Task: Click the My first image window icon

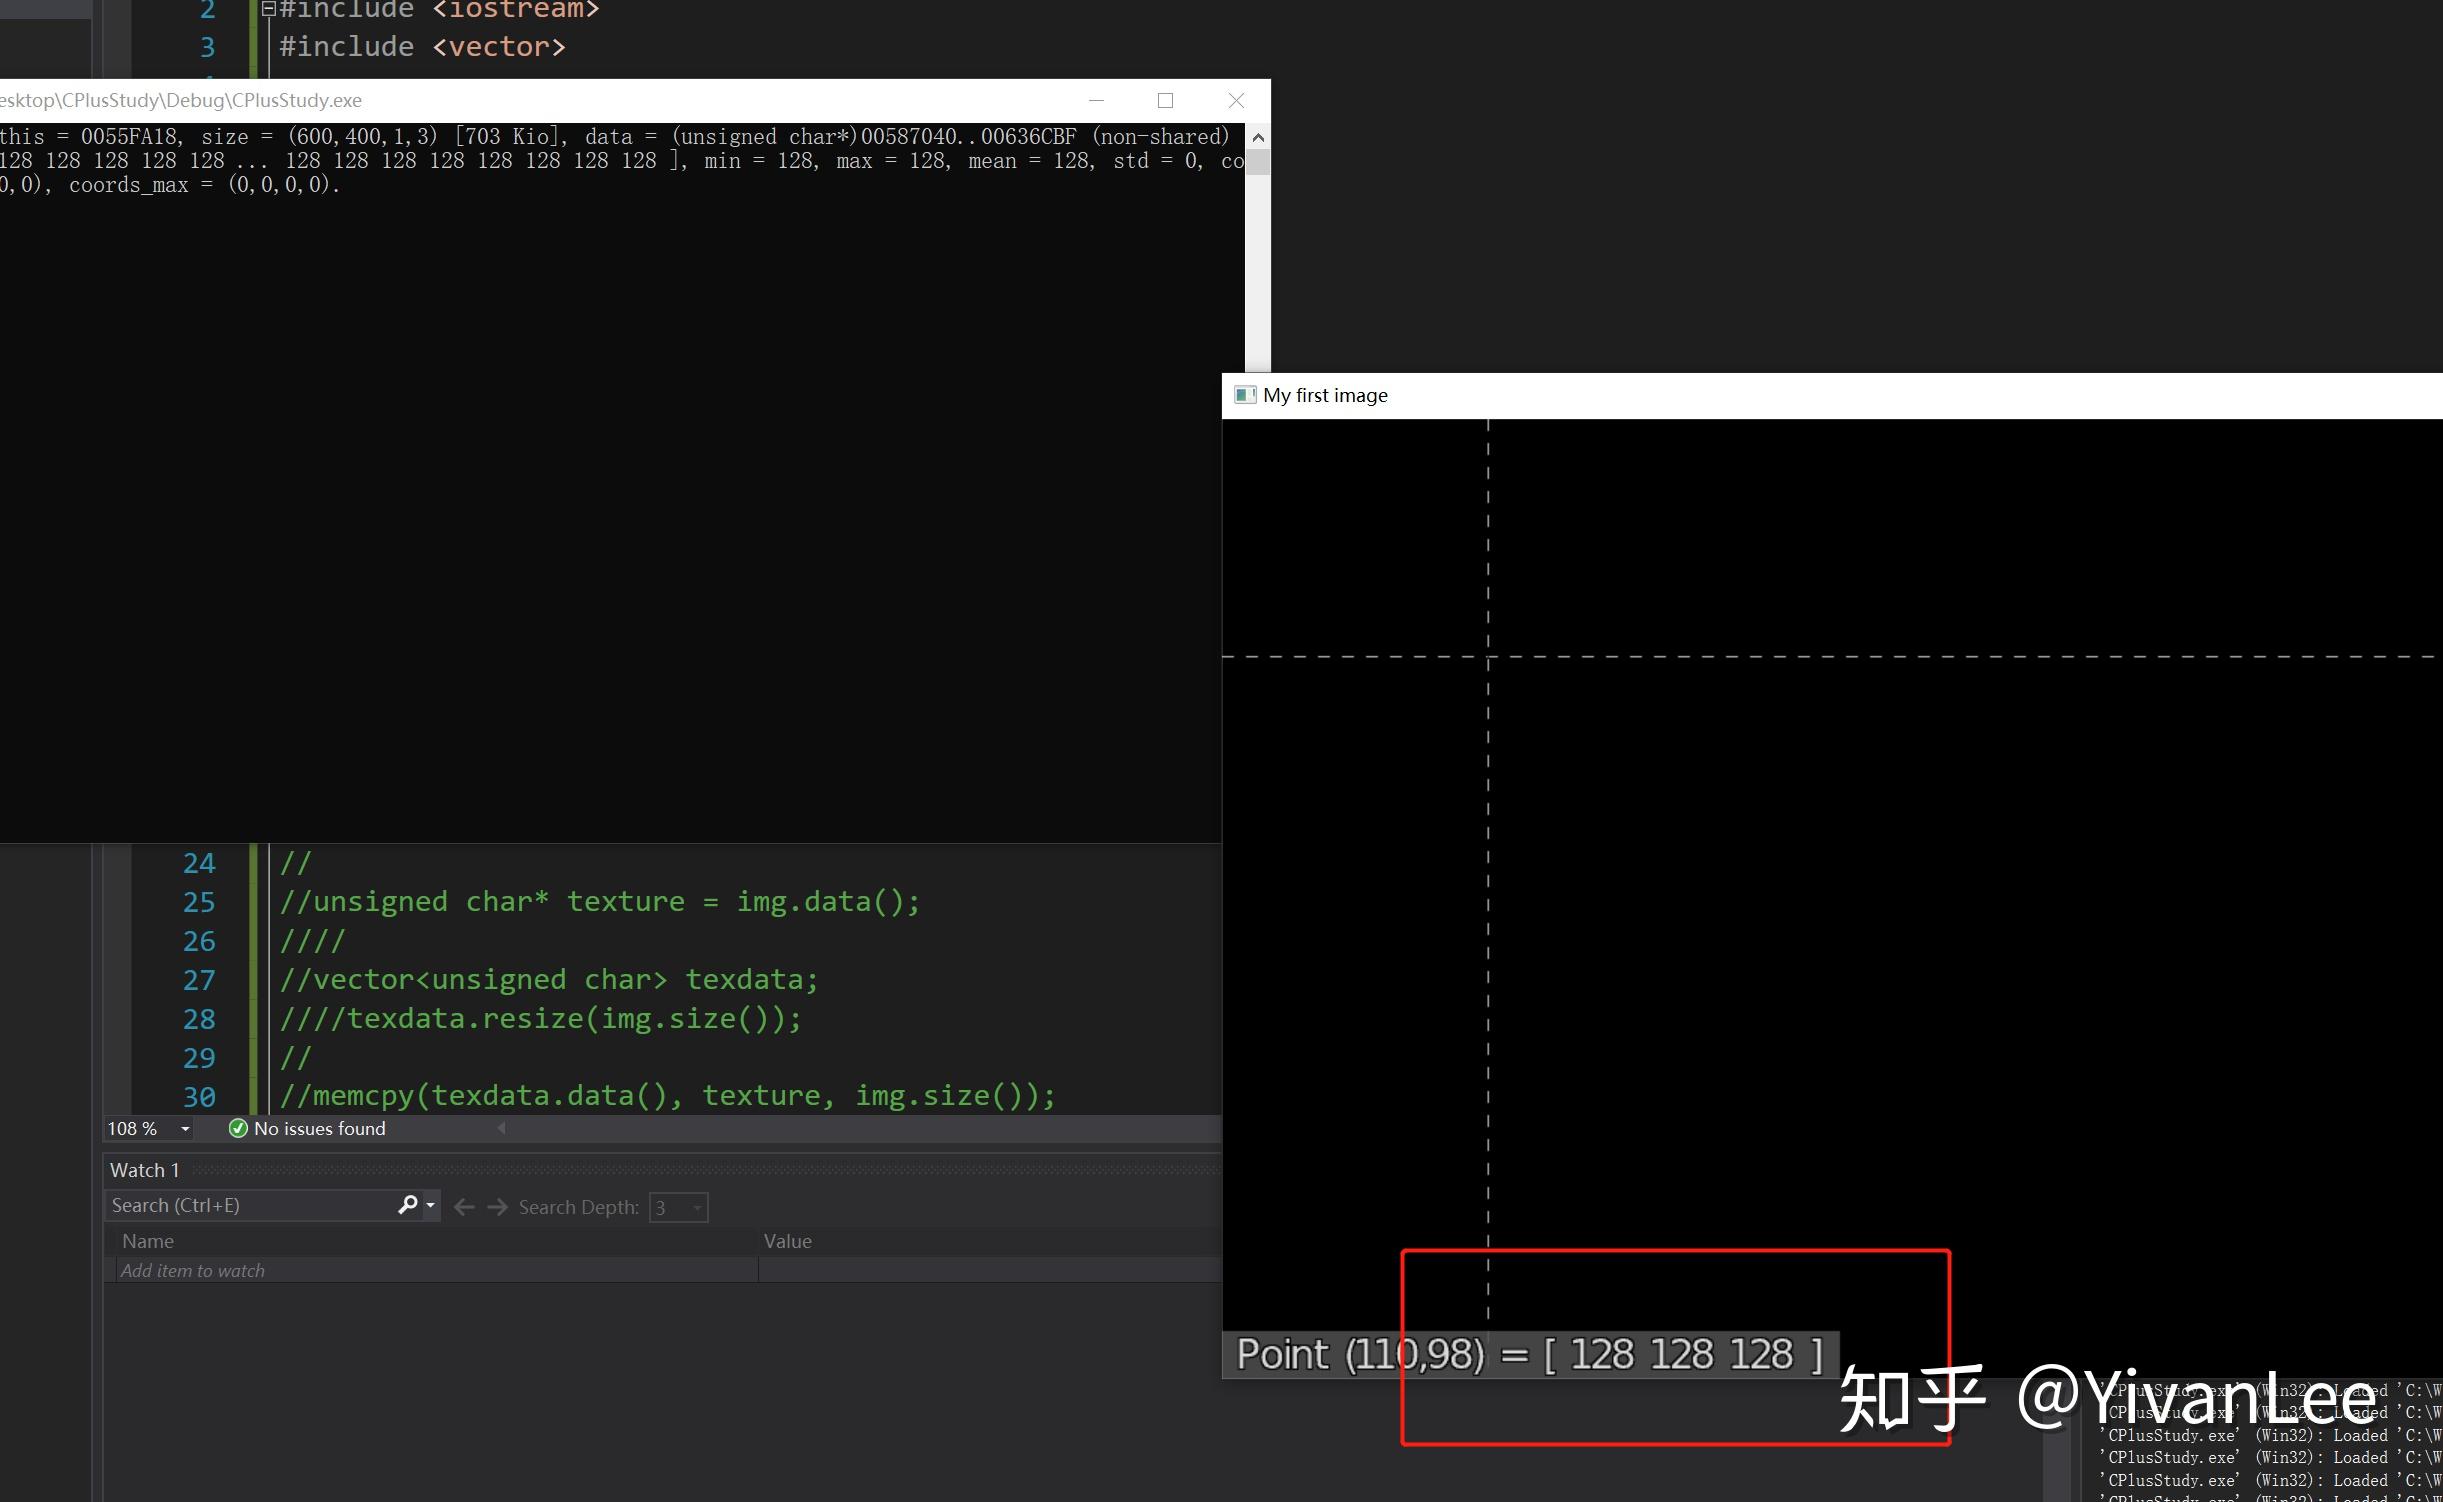Action: pyautogui.click(x=1245, y=395)
